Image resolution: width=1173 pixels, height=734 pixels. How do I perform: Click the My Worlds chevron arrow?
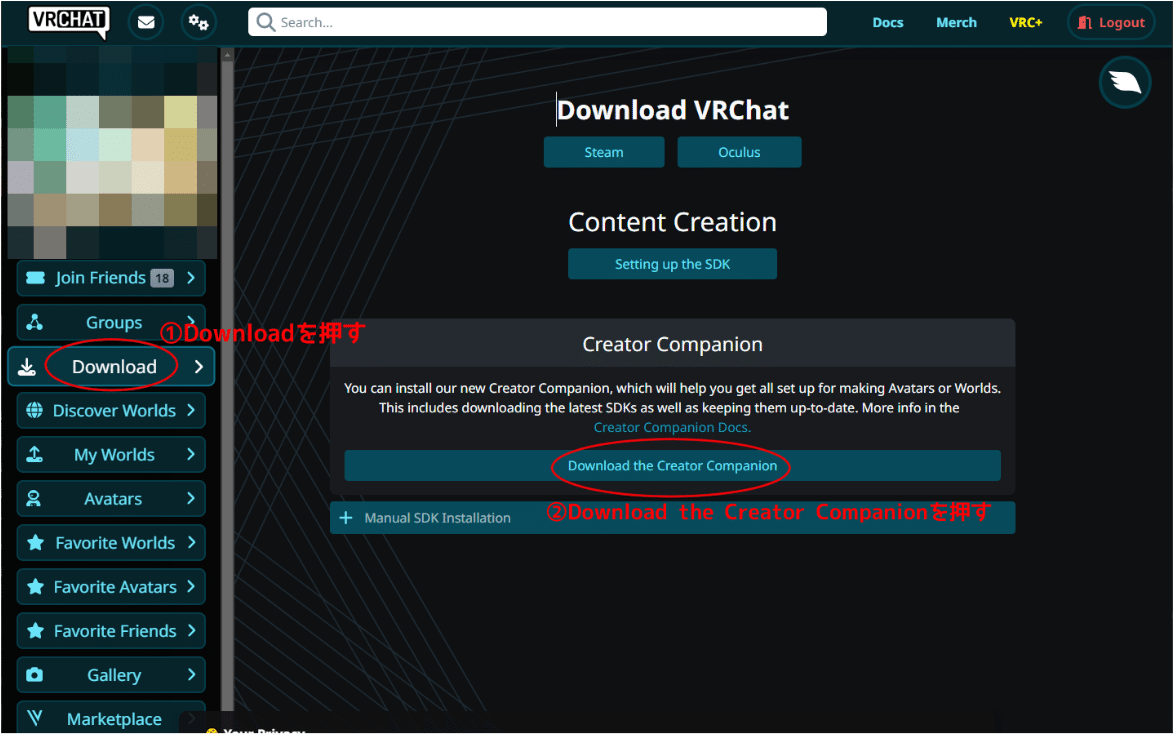point(191,454)
